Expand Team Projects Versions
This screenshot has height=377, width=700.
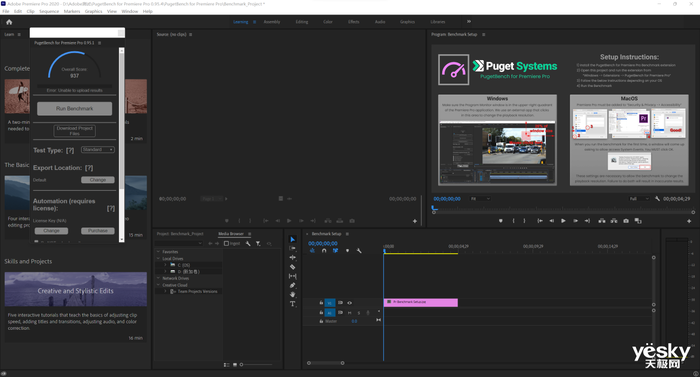165,291
